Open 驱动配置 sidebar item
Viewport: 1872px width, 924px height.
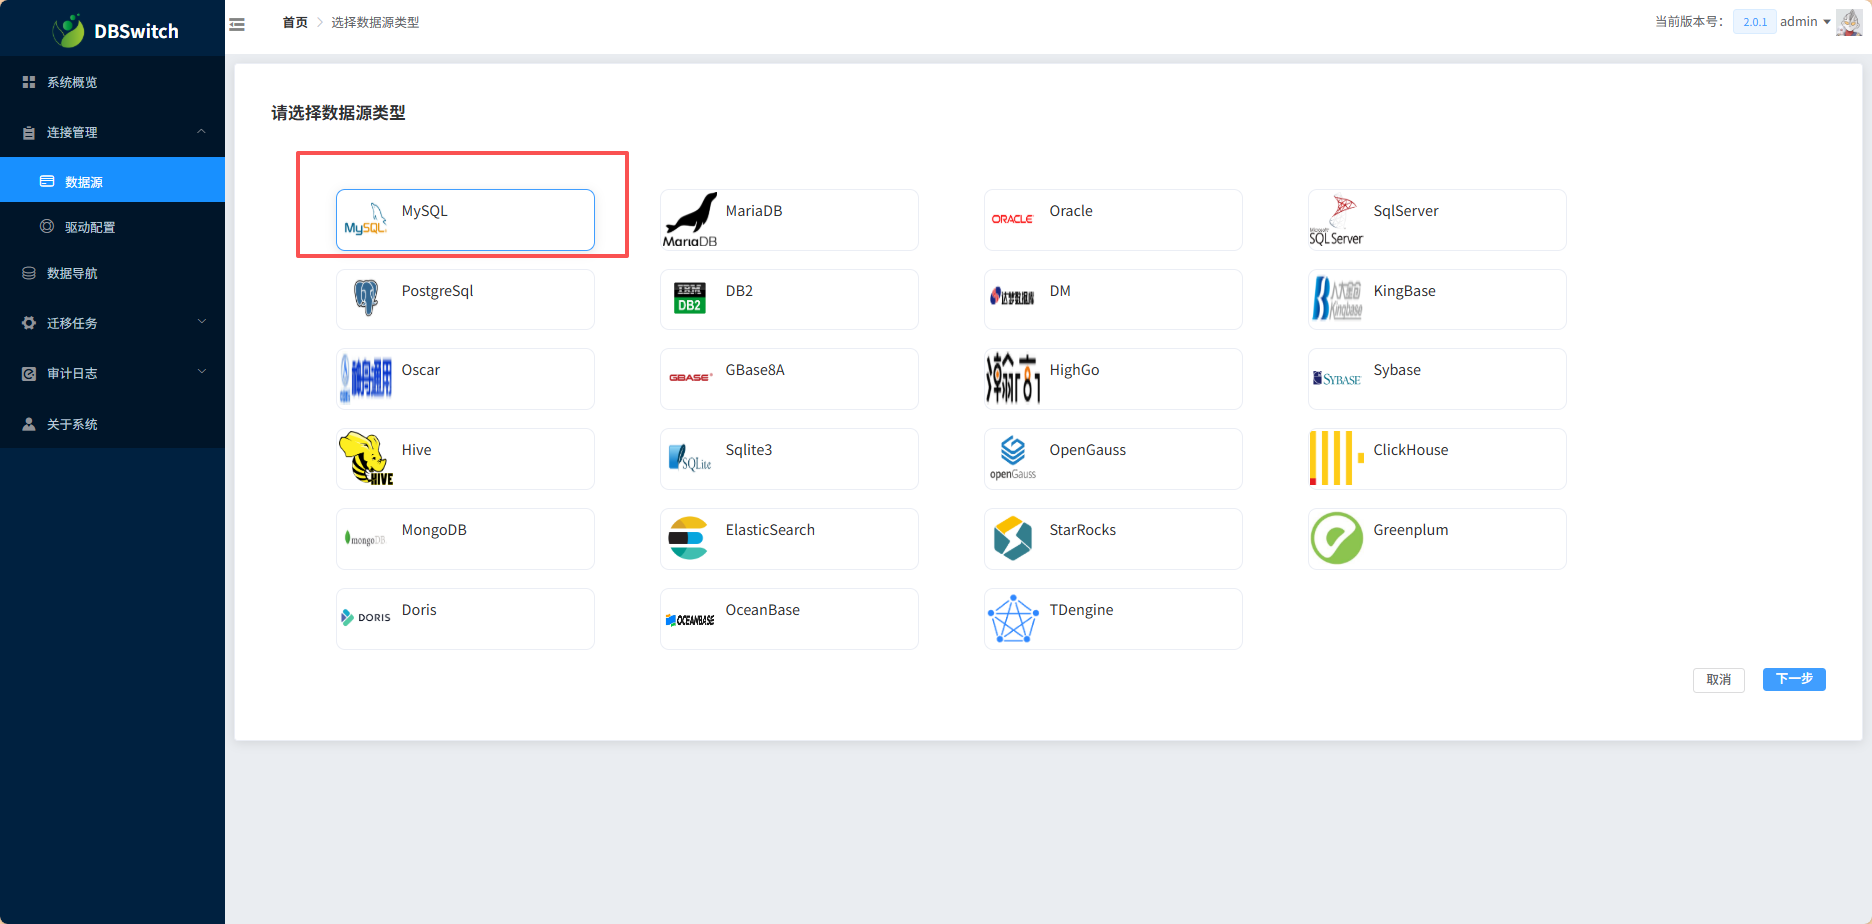(112, 227)
